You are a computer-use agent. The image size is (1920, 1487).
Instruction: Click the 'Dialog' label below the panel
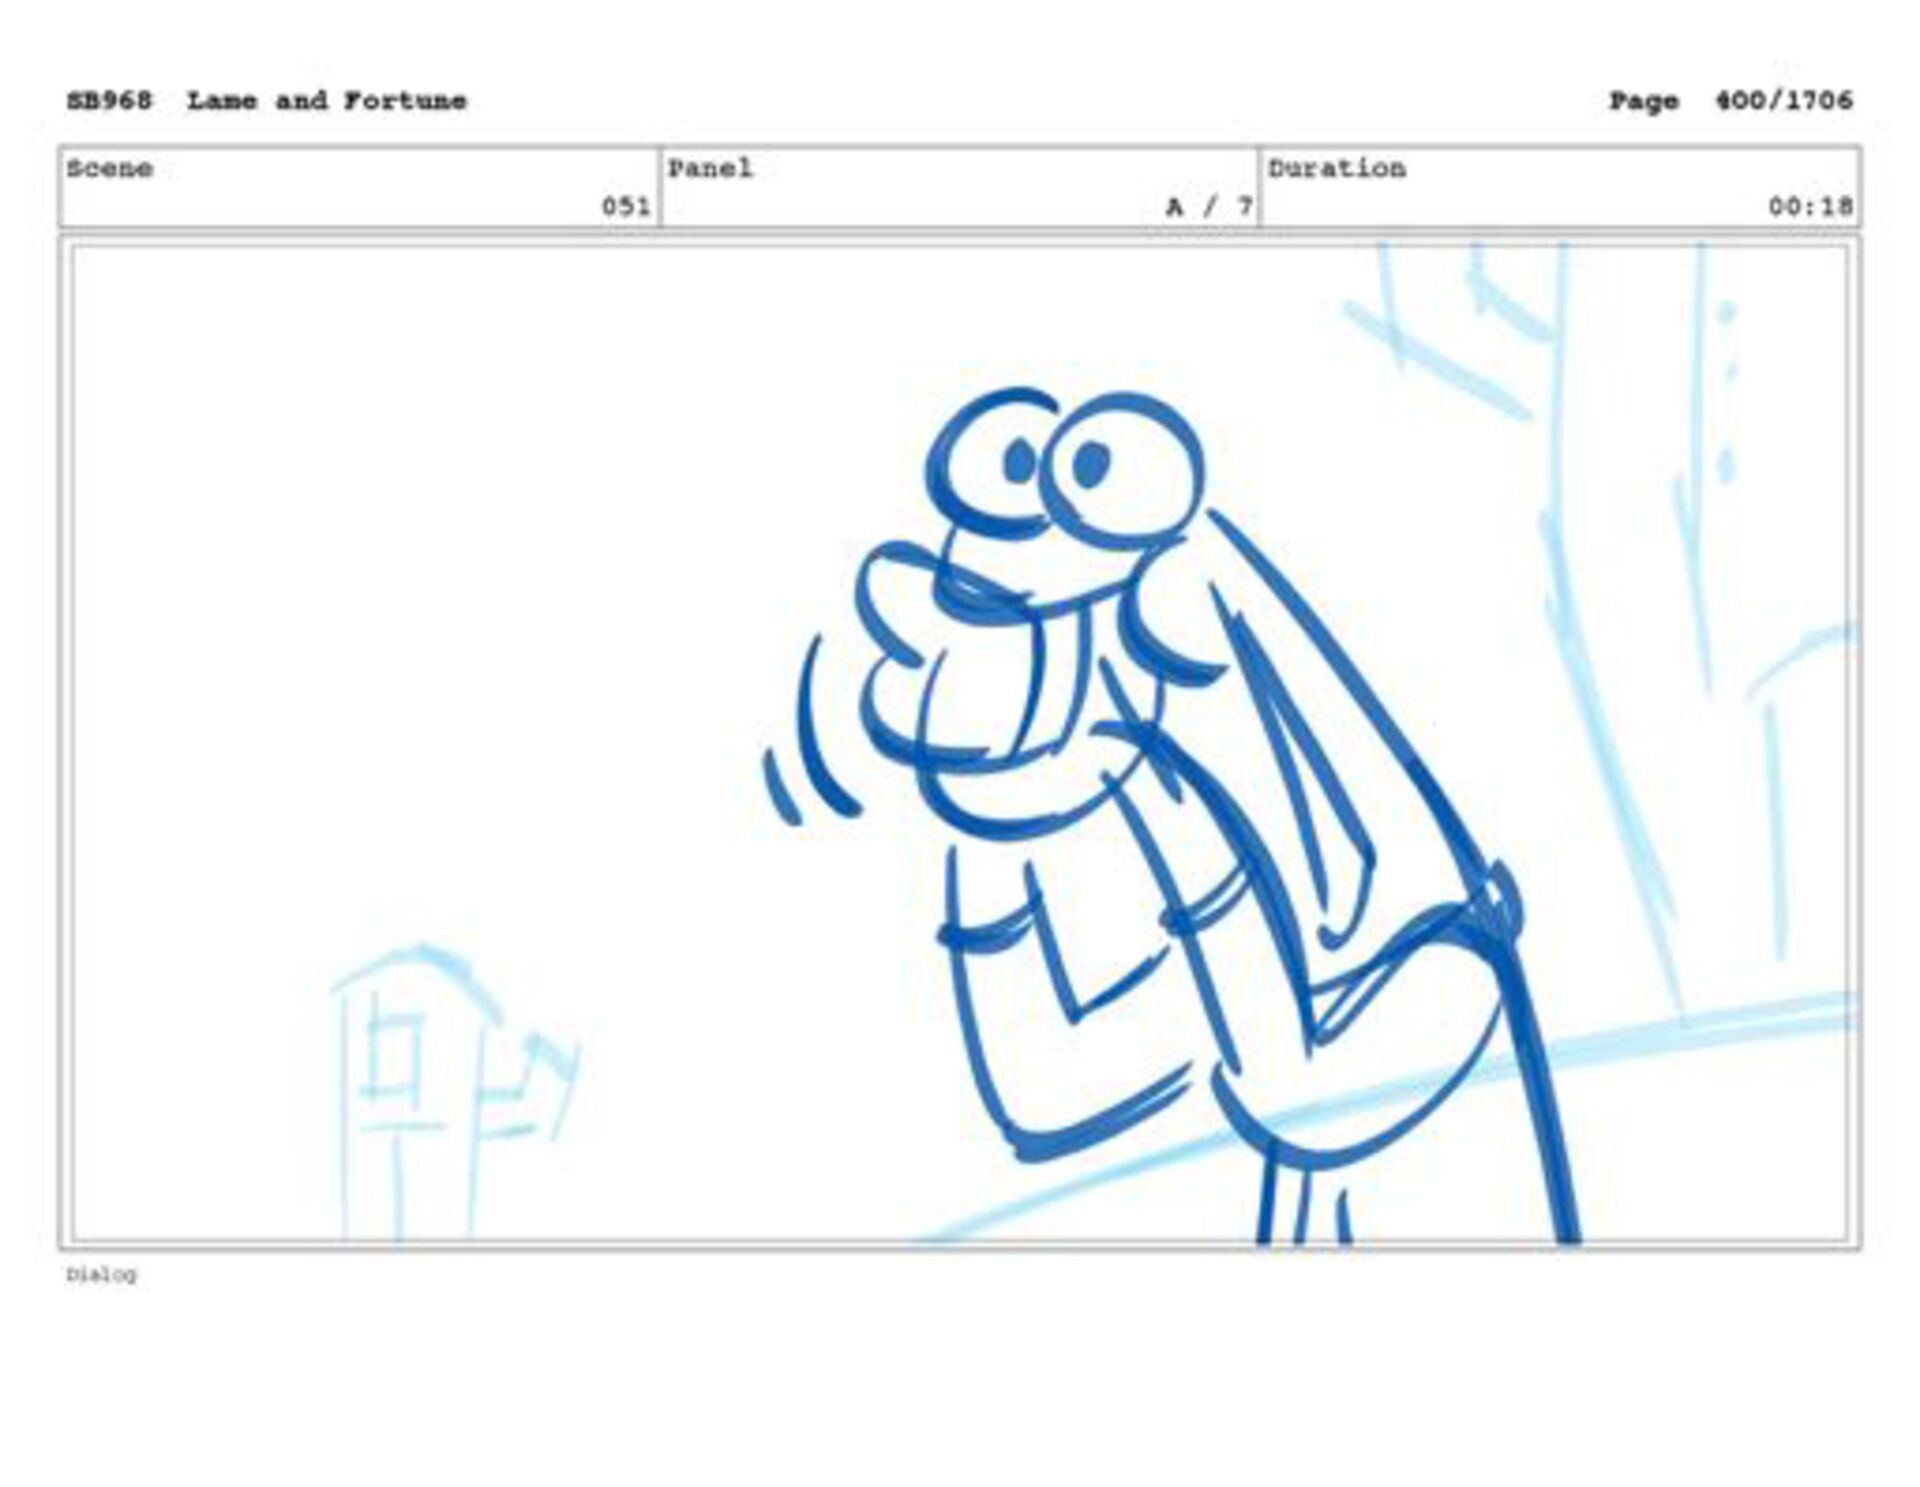click(x=101, y=1274)
